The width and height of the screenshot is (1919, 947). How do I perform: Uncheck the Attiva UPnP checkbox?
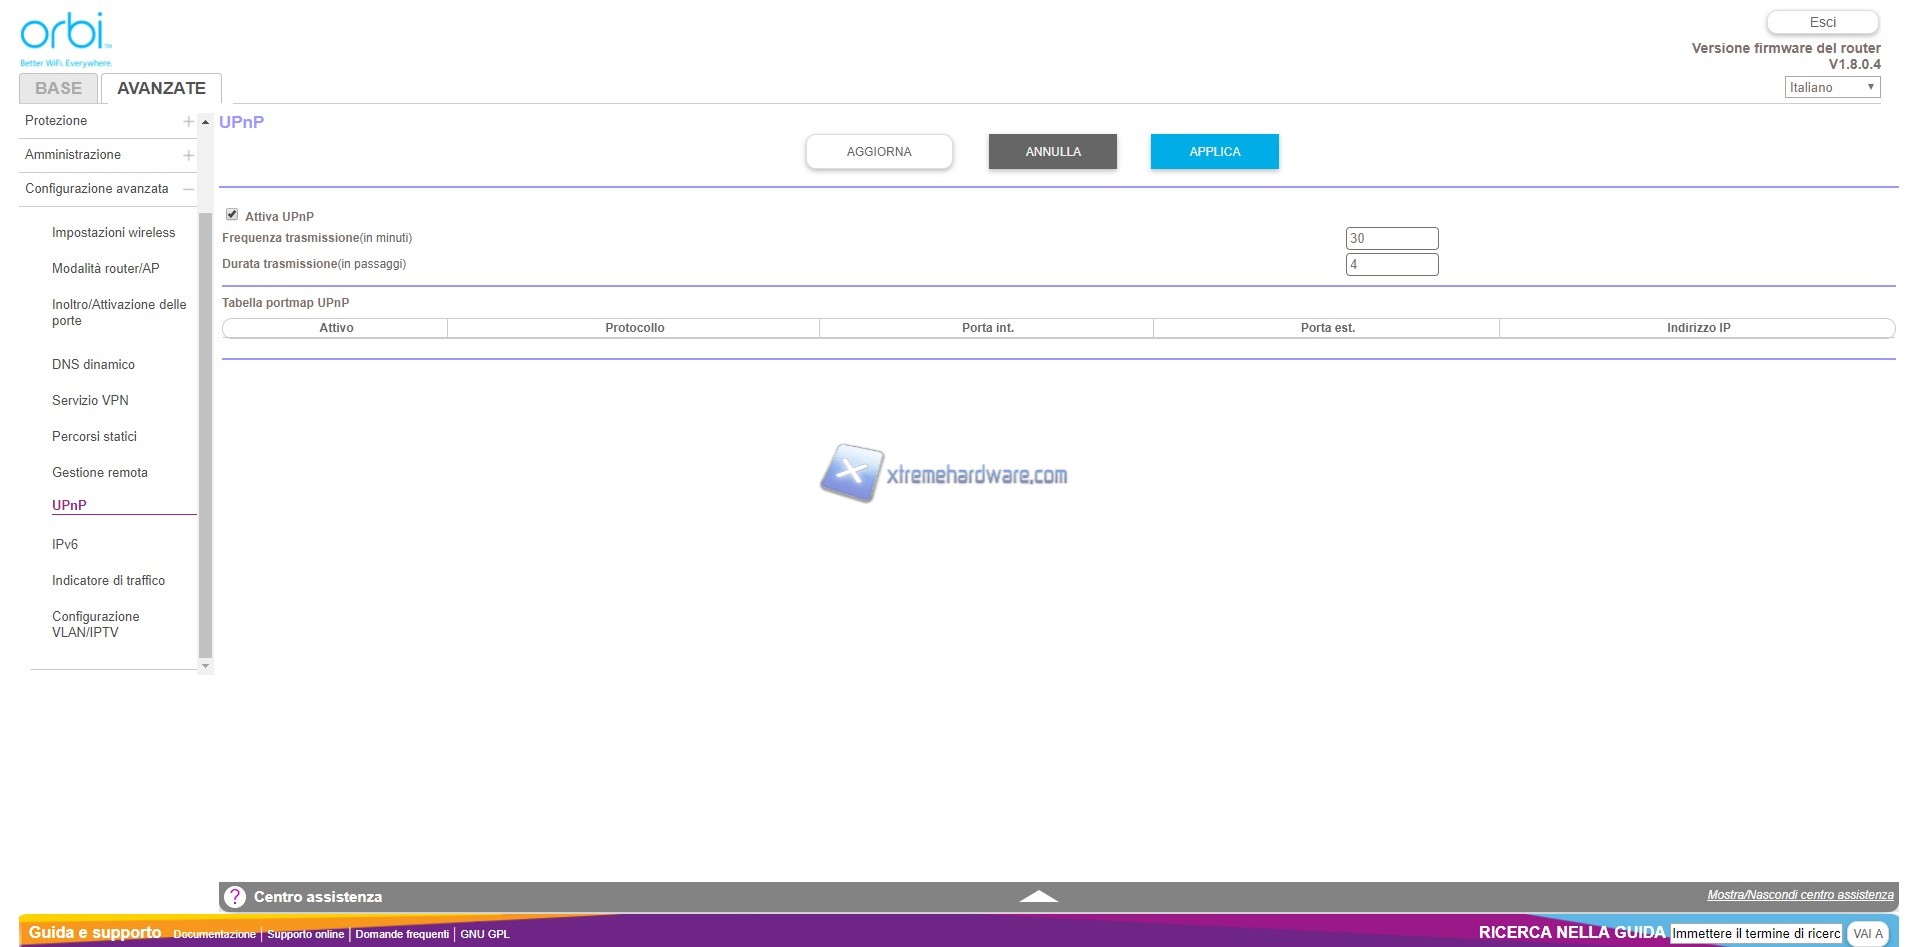click(x=232, y=215)
